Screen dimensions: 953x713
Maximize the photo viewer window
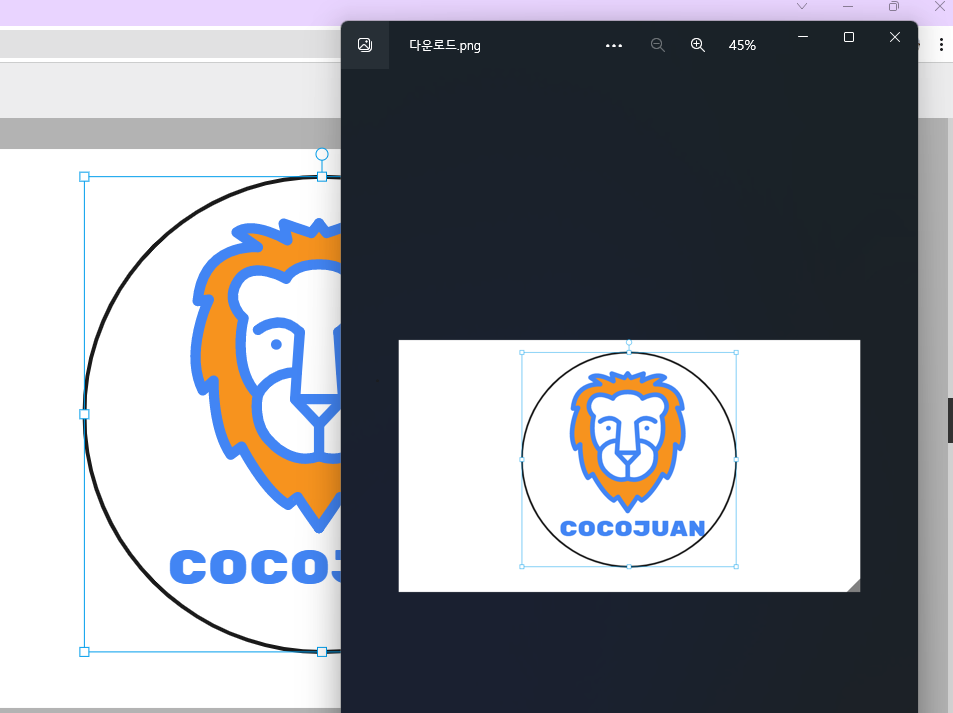(x=849, y=37)
